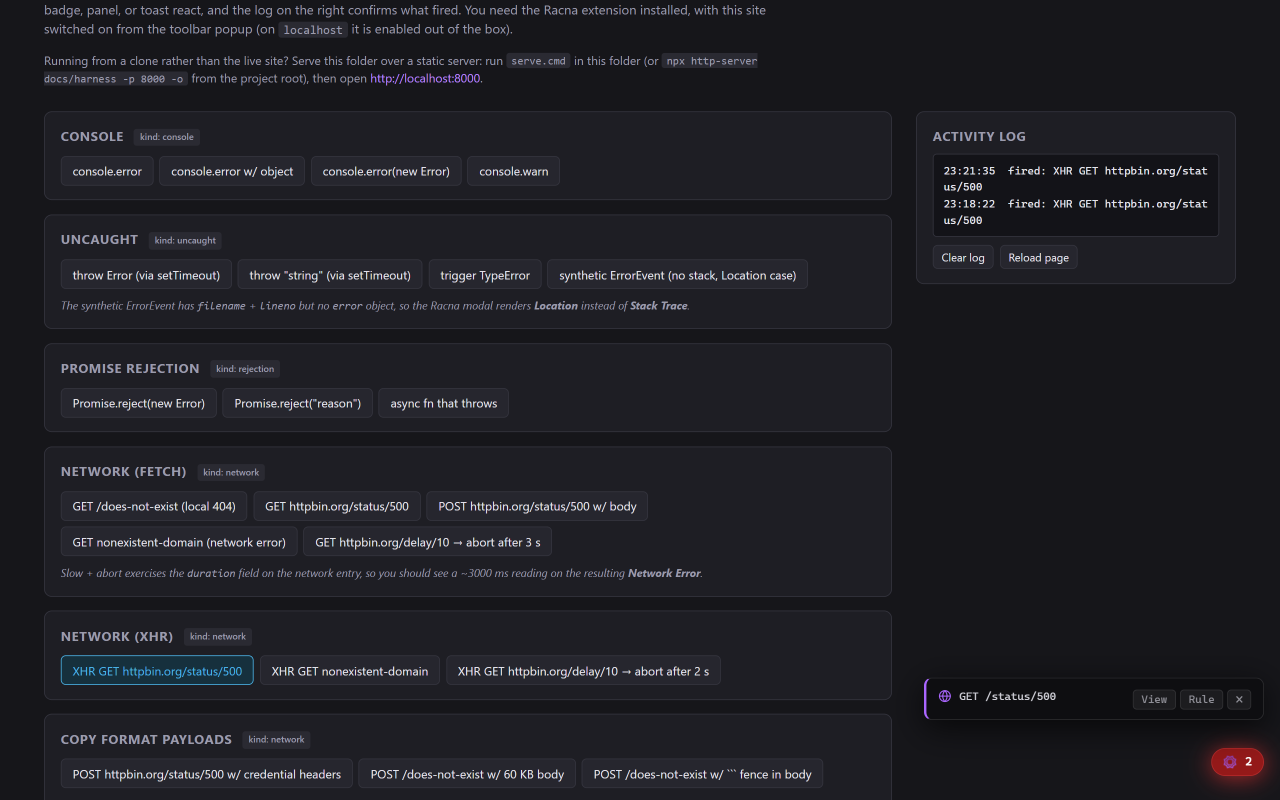Click the ACTIVITY LOG heading

pyautogui.click(x=979, y=136)
